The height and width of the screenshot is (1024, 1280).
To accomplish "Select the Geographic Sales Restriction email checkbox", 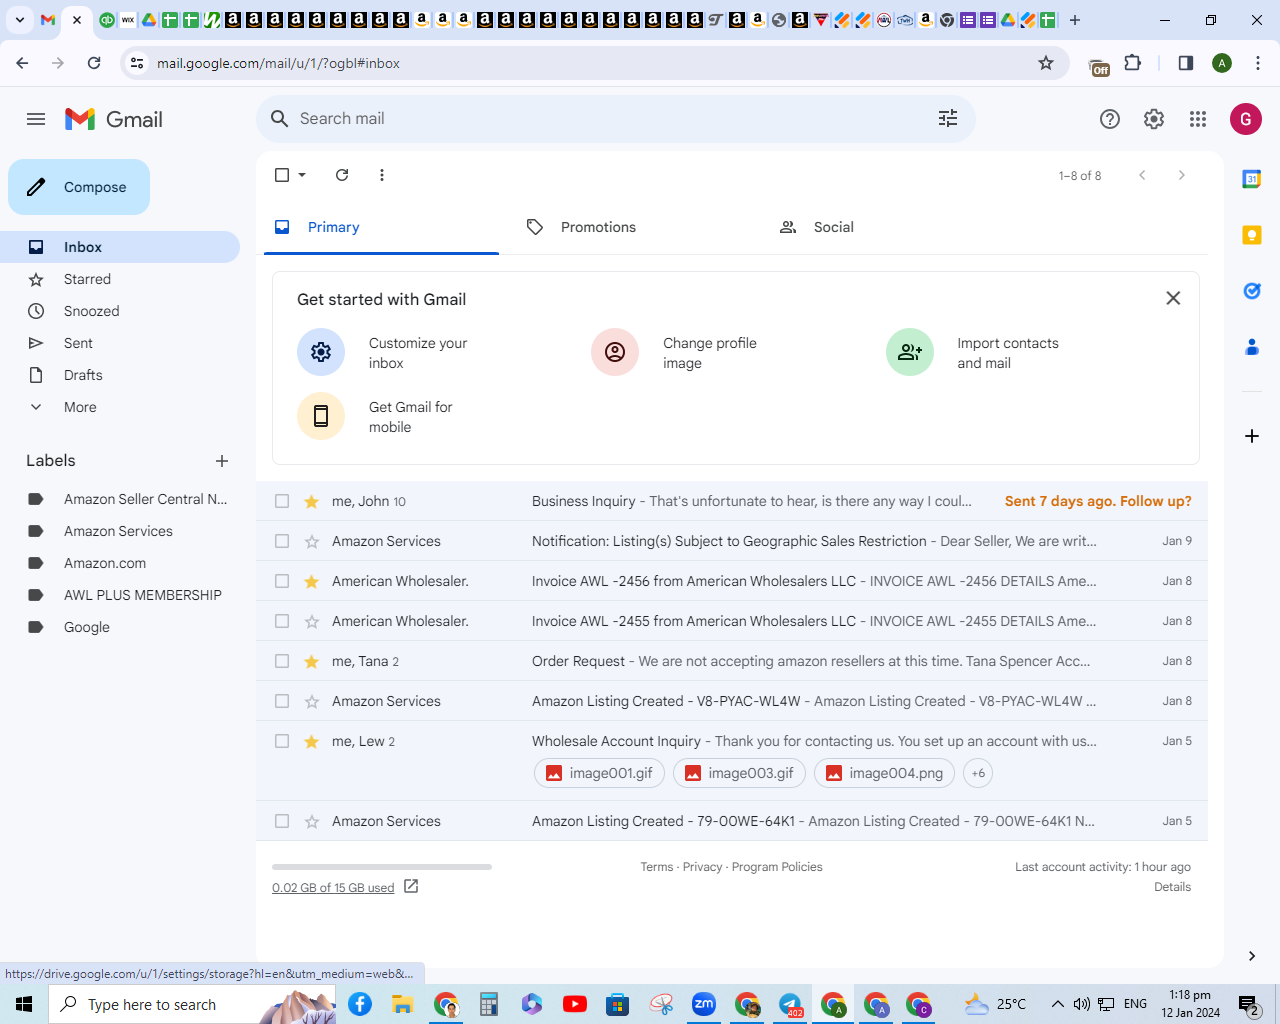I will pos(282,541).
